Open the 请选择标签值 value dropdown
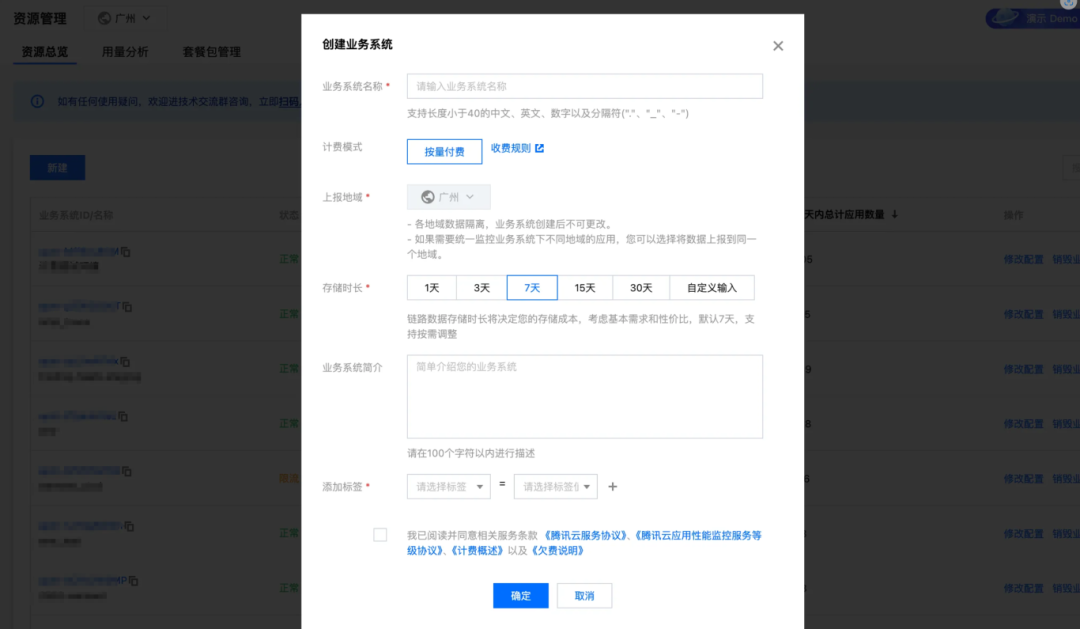Screen dimensions: 1080x629 click(x=555, y=486)
